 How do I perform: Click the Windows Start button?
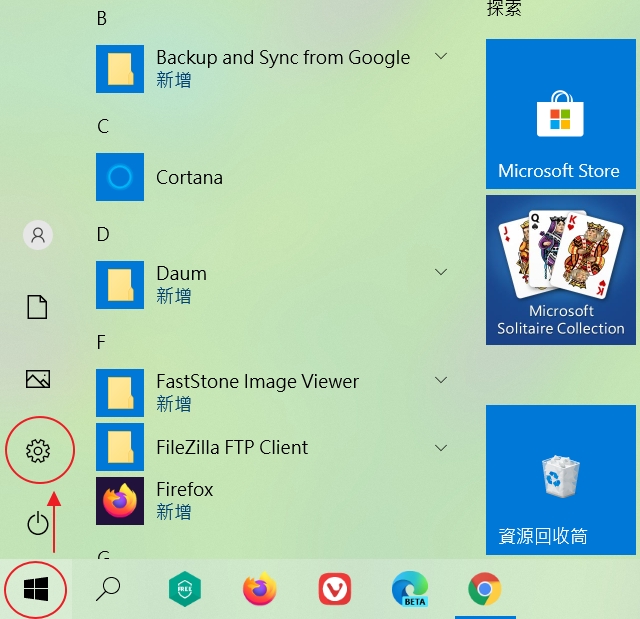click(x=36, y=589)
